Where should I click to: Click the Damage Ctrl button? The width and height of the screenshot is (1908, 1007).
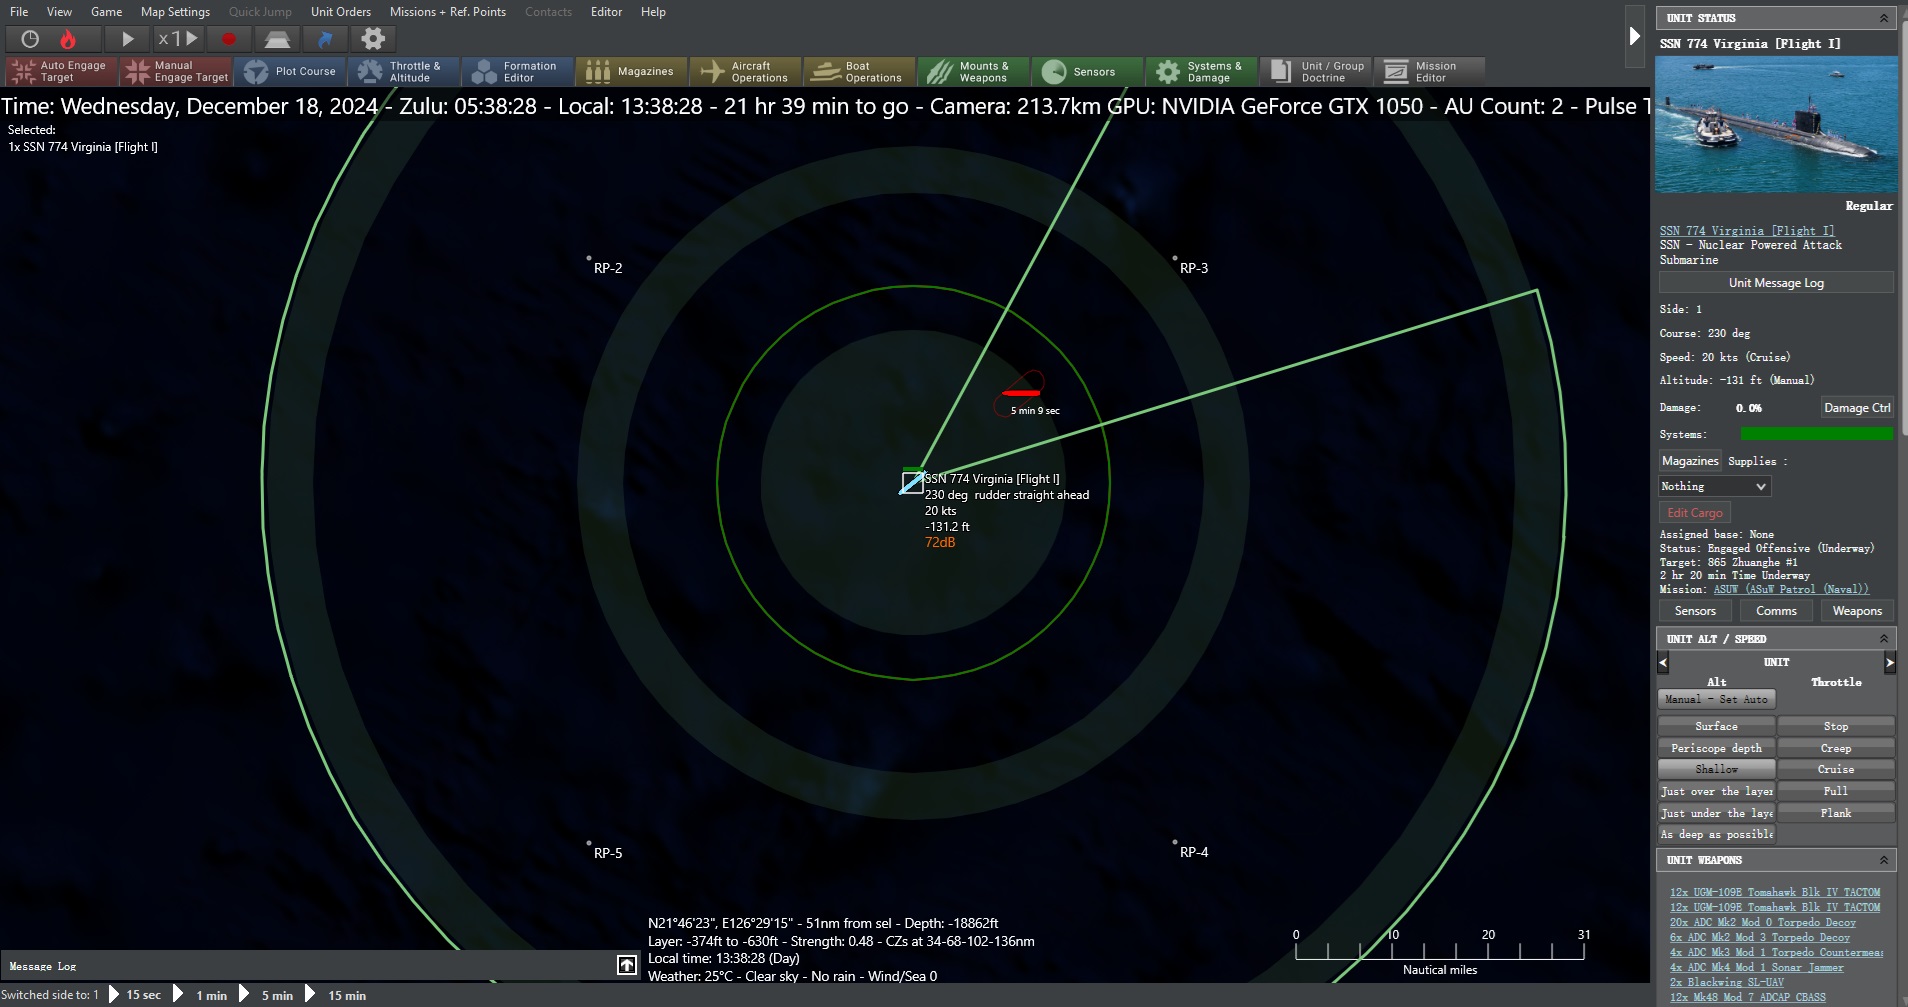(1857, 407)
